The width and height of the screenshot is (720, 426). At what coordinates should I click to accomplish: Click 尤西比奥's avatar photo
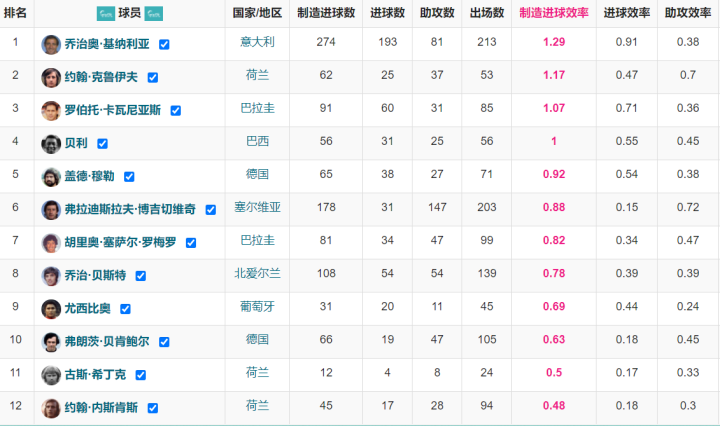coord(51,309)
